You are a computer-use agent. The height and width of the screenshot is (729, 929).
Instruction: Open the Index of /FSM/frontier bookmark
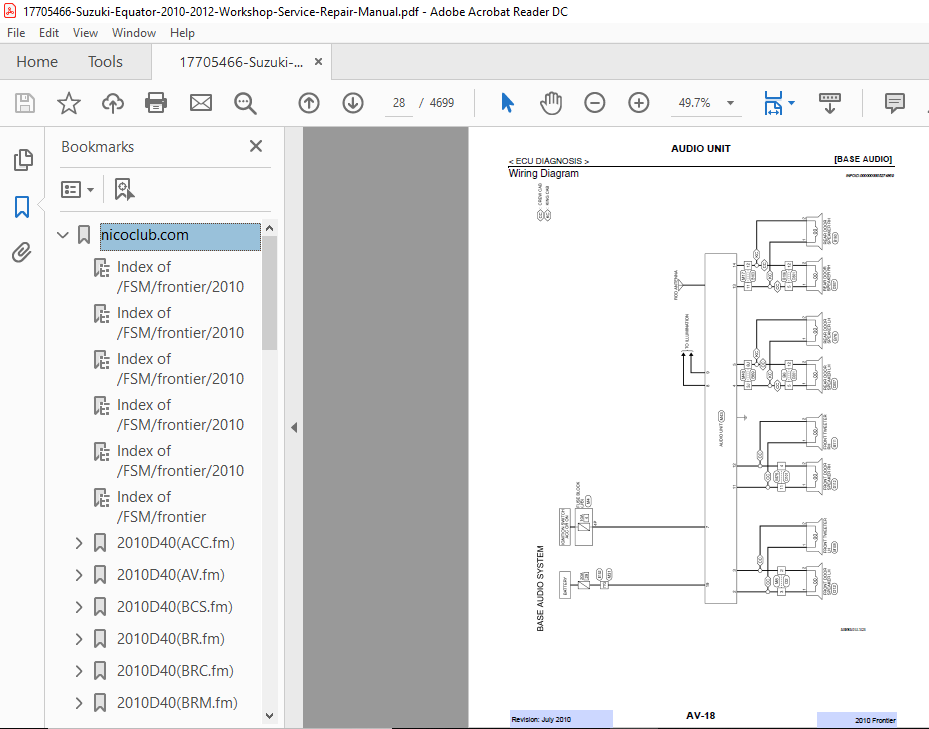tap(161, 507)
